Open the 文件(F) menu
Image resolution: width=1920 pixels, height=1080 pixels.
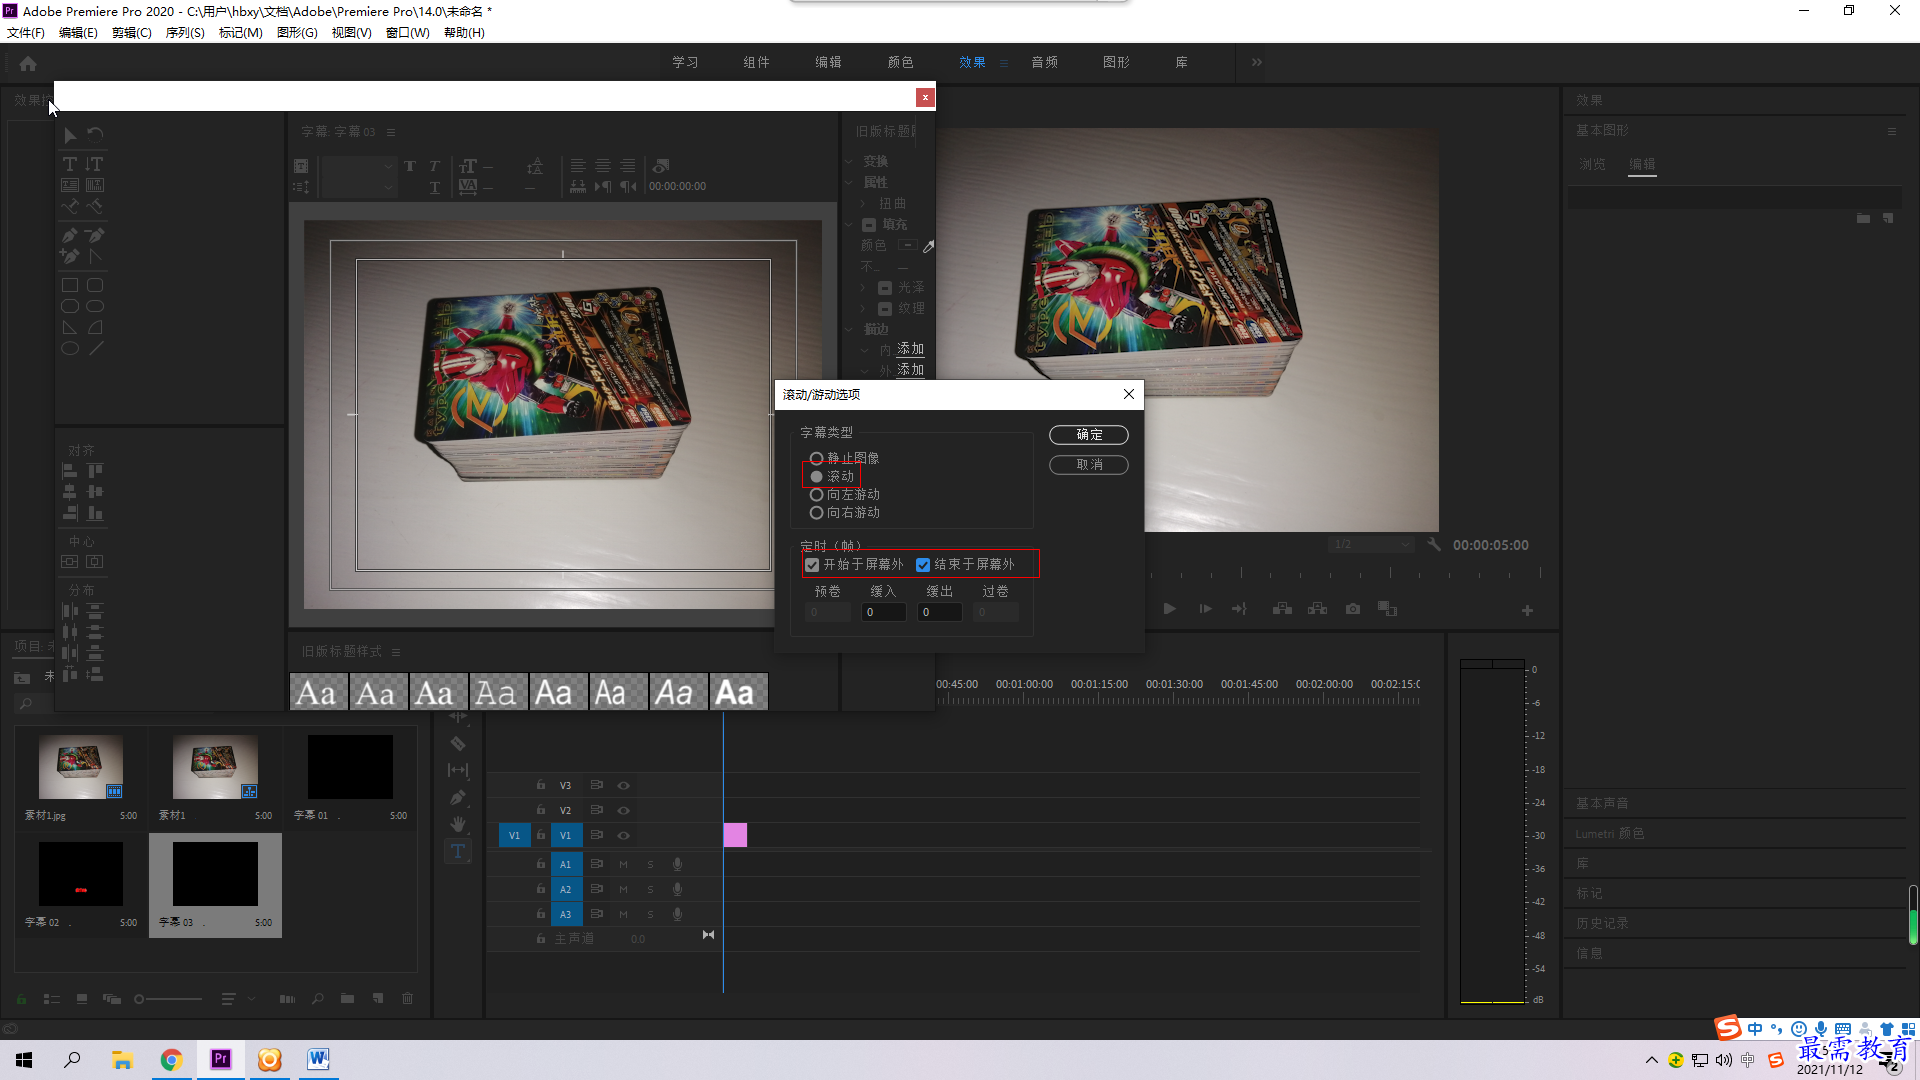(26, 33)
